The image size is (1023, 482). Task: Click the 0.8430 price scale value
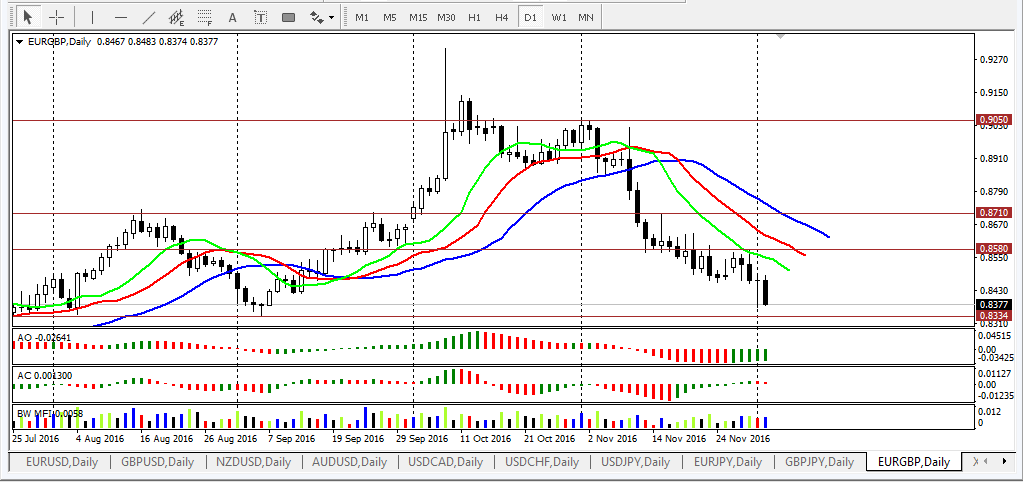[x=994, y=290]
